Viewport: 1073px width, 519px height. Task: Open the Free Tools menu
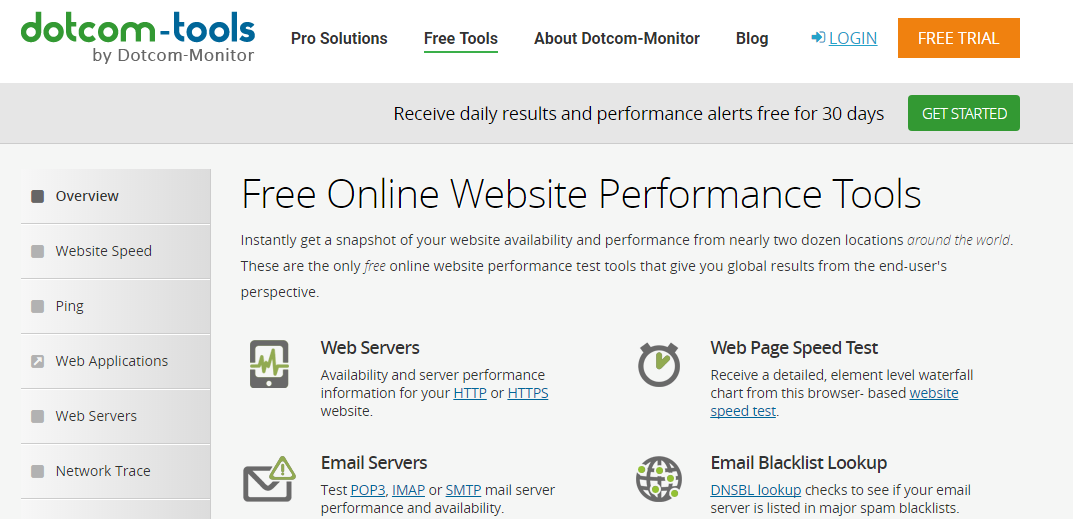coord(461,38)
